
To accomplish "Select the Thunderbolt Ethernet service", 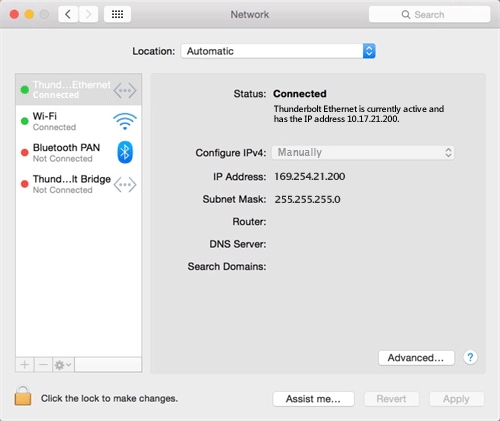I will [x=79, y=90].
